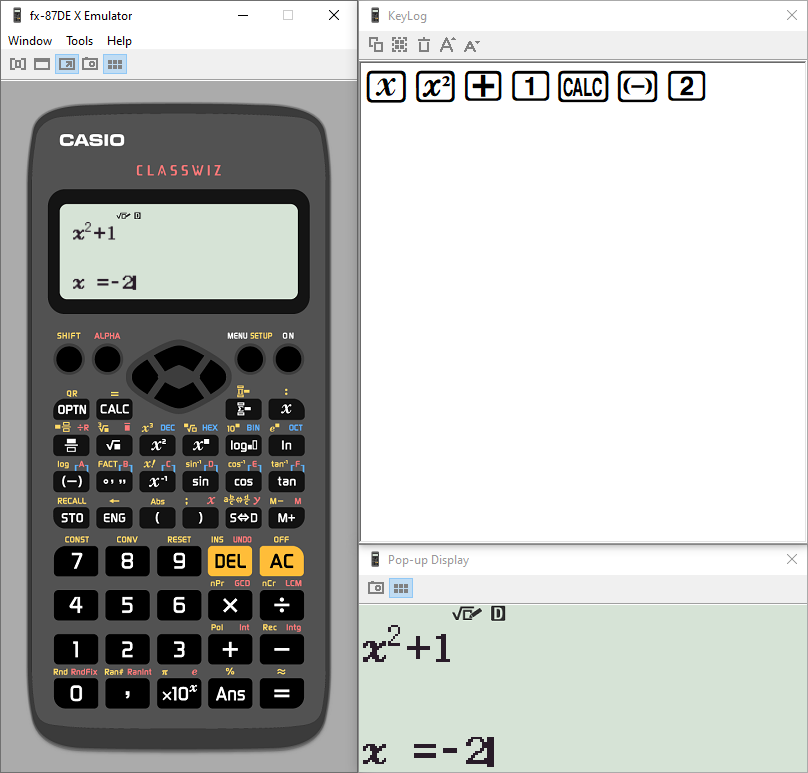Open the Window menu
This screenshot has width=808, height=773.
(30, 41)
